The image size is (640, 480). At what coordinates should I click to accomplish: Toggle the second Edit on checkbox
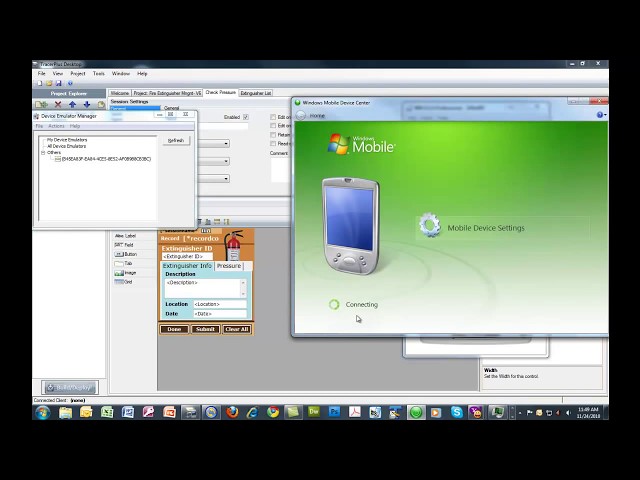tap(273, 126)
